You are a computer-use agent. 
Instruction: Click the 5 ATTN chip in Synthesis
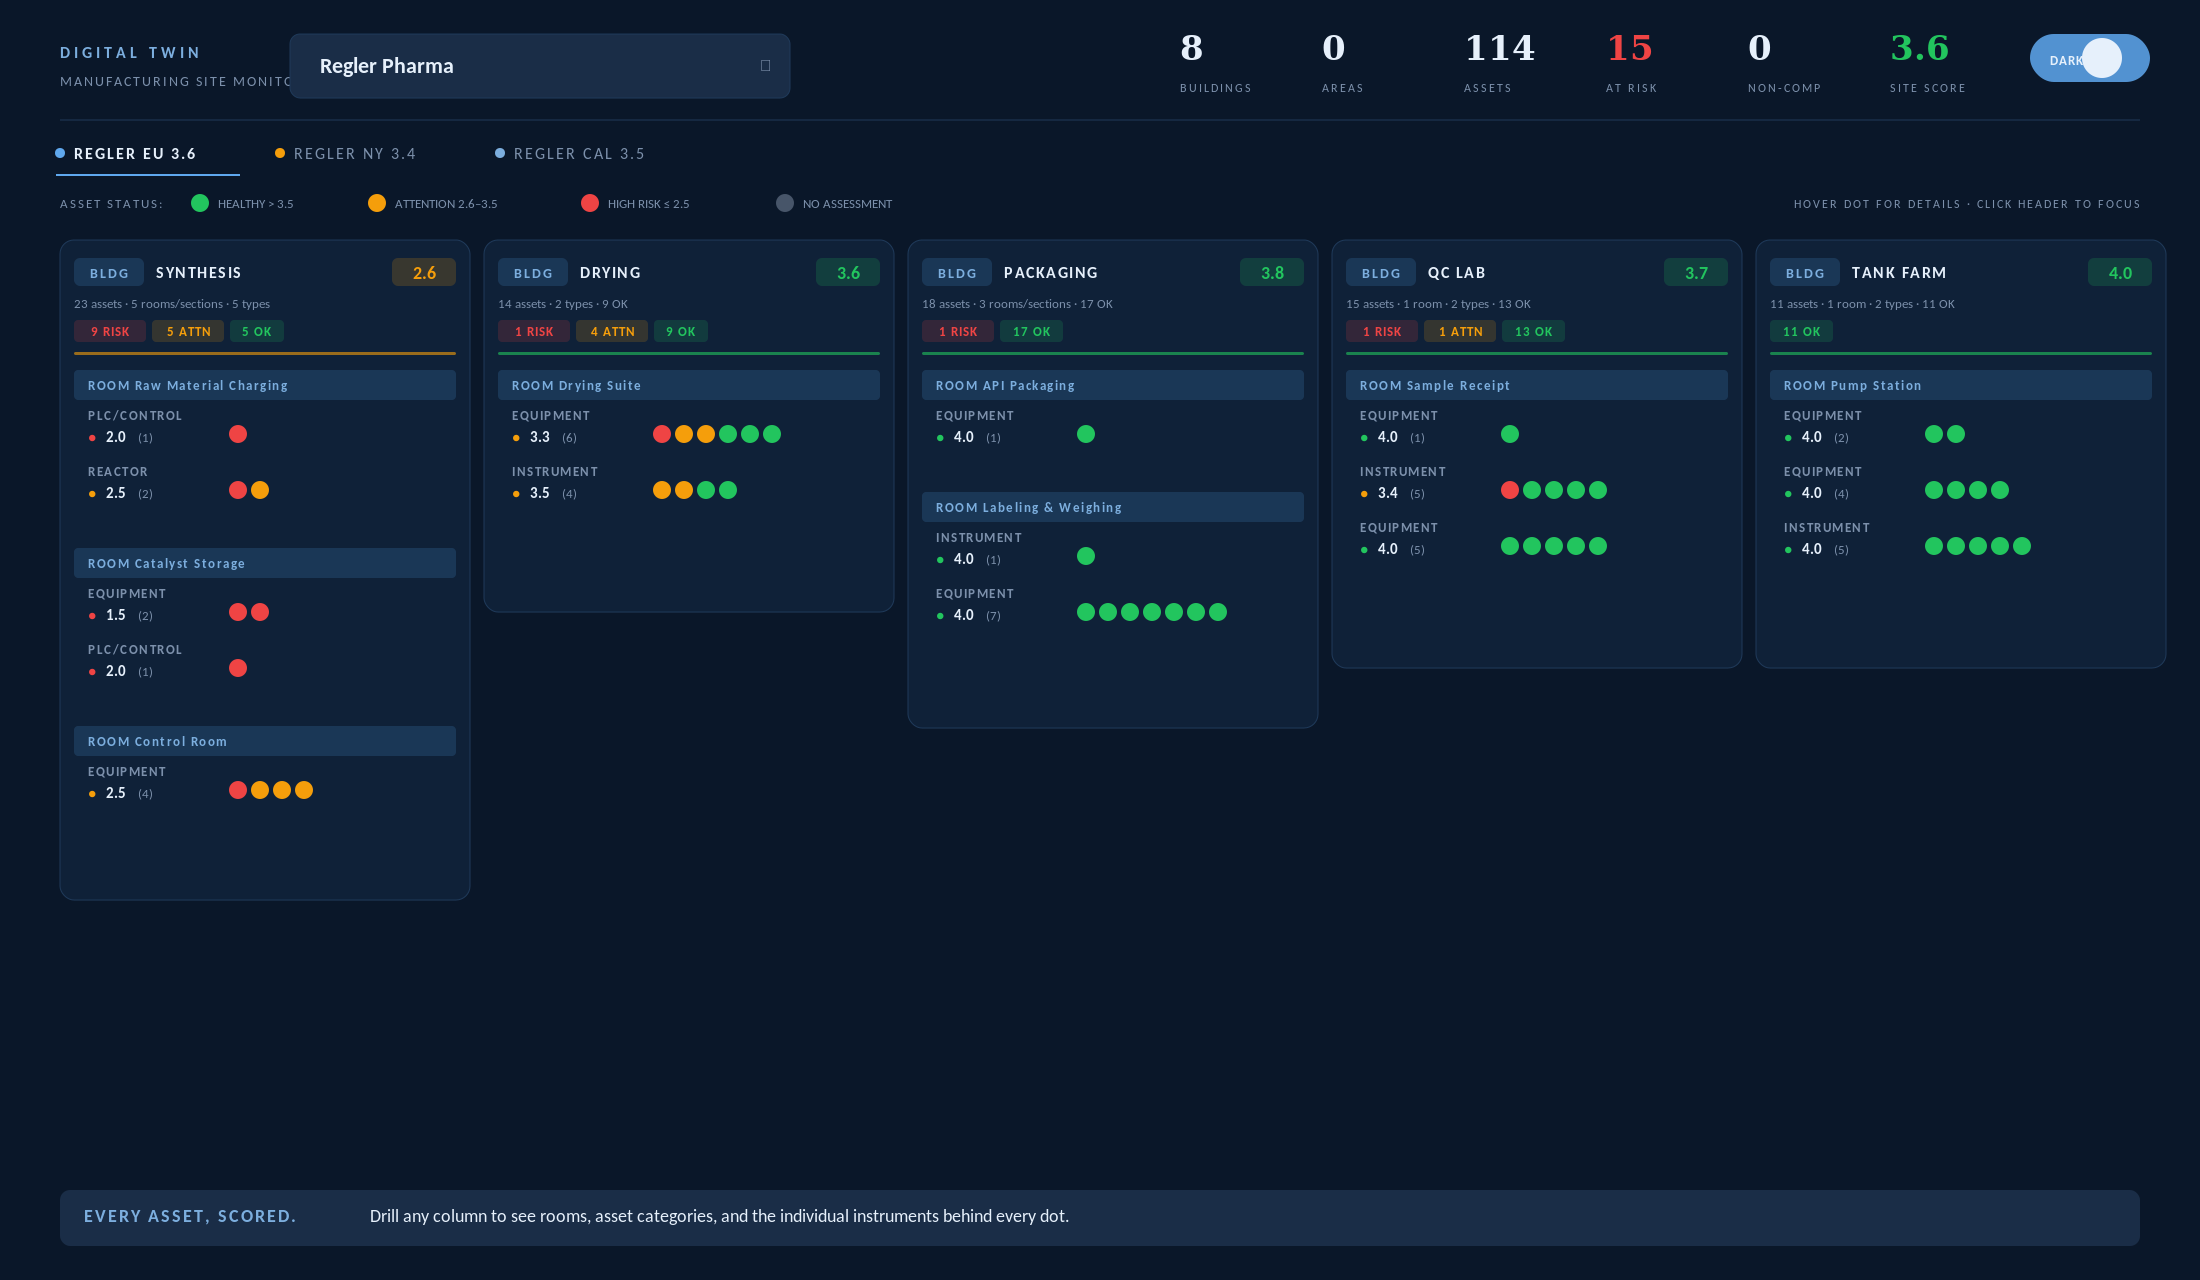pos(188,332)
